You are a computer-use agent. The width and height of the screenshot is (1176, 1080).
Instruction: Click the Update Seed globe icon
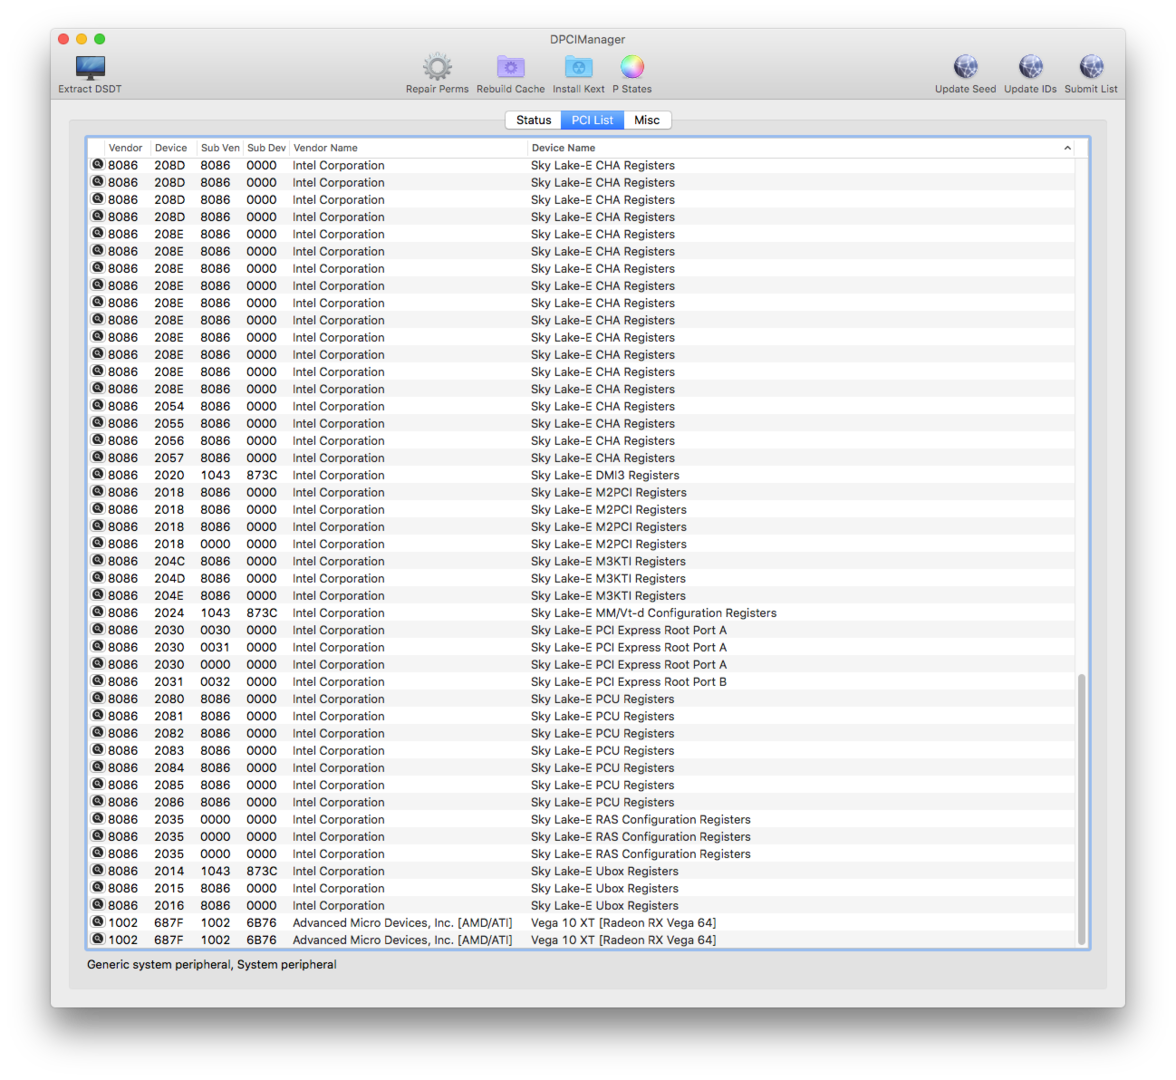(x=965, y=67)
